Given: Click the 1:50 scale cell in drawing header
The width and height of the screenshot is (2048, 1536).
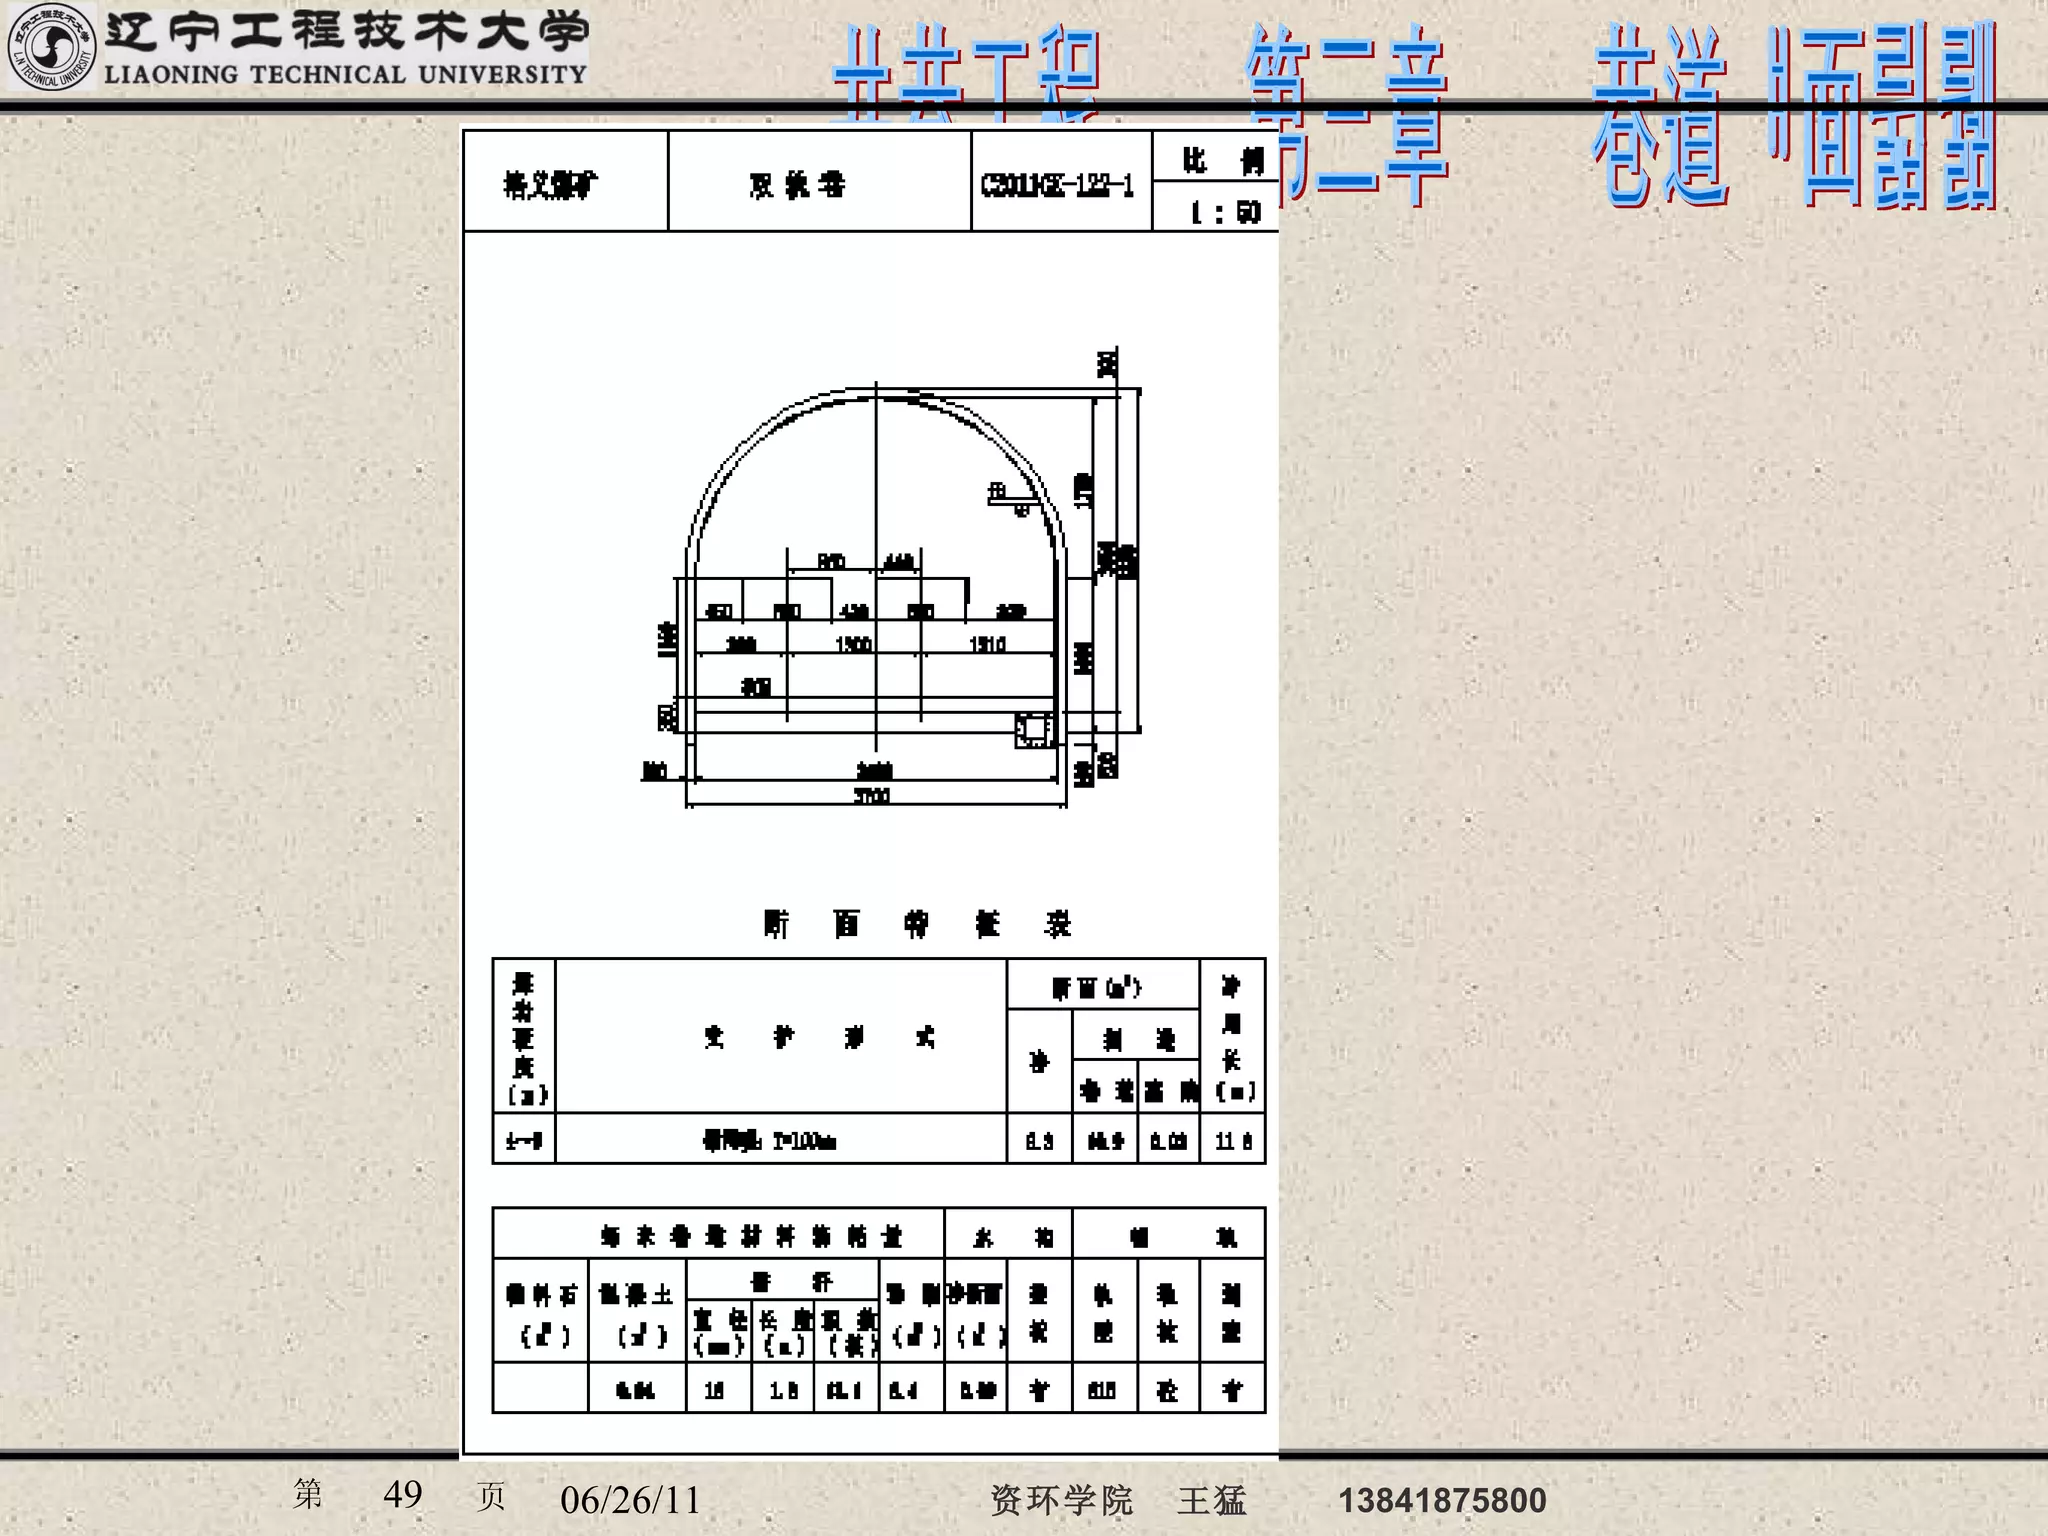Looking at the screenshot, I should click(x=1224, y=212).
